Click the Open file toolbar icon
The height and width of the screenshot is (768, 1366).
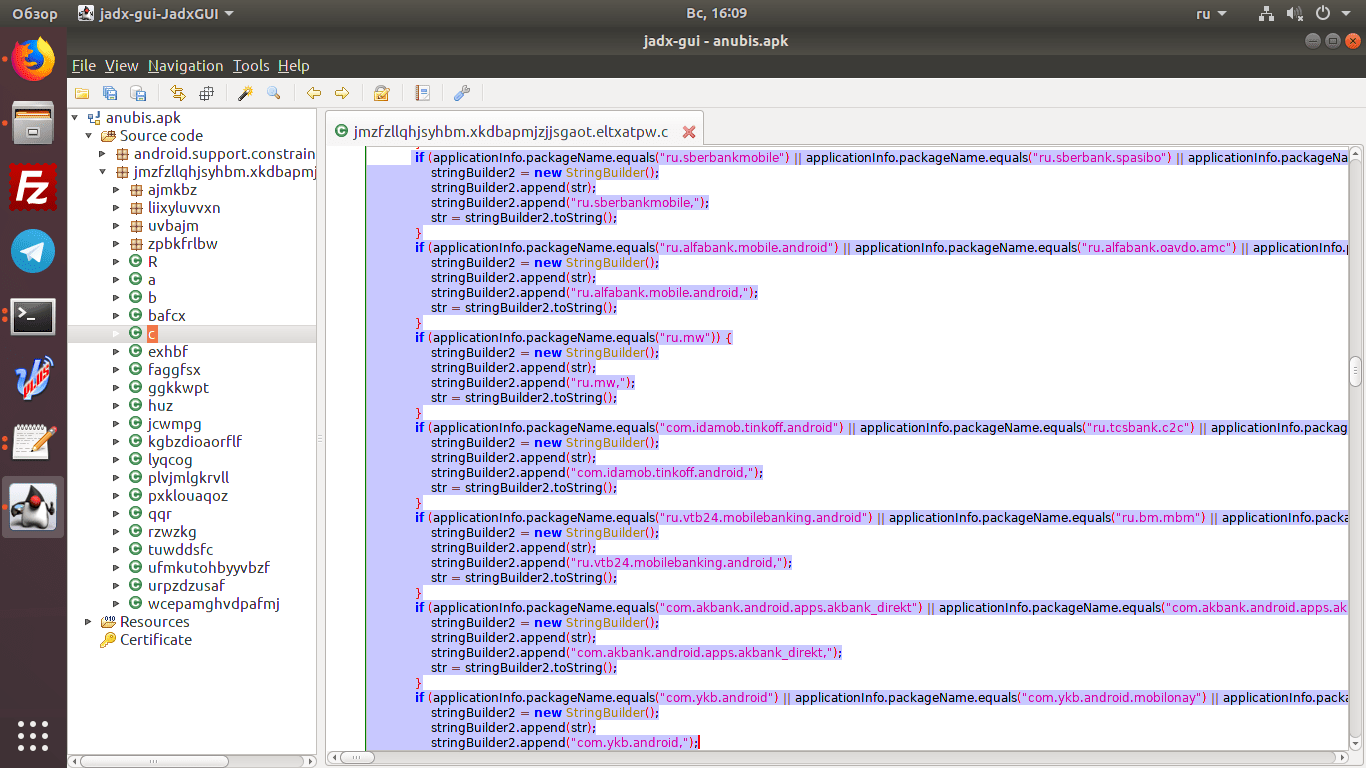(82, 93)
